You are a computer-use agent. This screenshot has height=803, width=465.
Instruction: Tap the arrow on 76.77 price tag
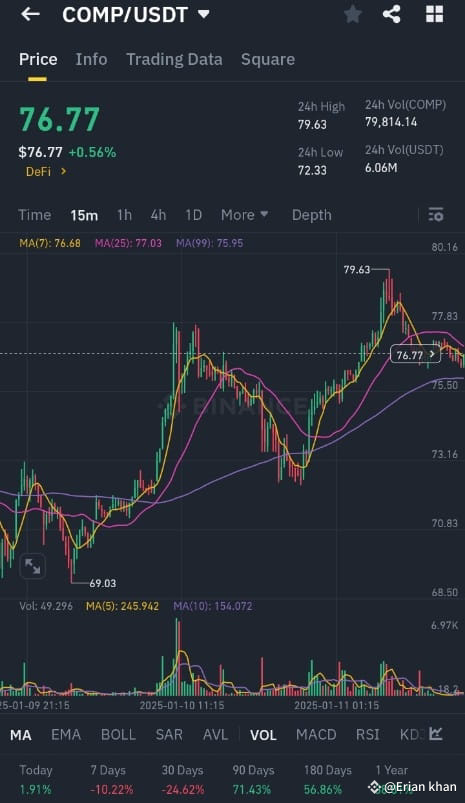click(x=432, y=354)
